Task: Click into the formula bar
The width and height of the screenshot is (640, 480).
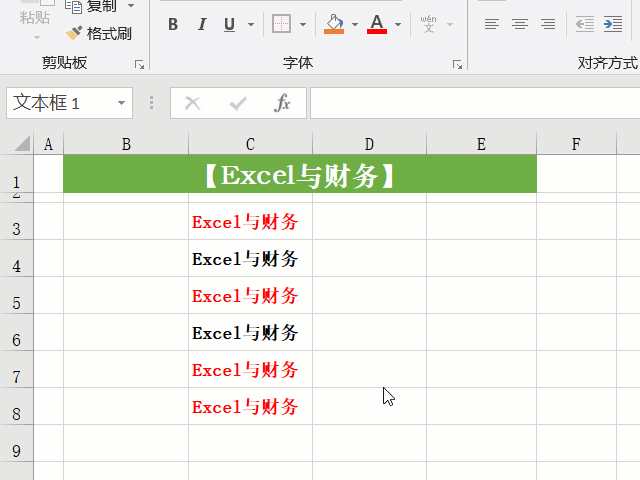Action: click(475, 103)
